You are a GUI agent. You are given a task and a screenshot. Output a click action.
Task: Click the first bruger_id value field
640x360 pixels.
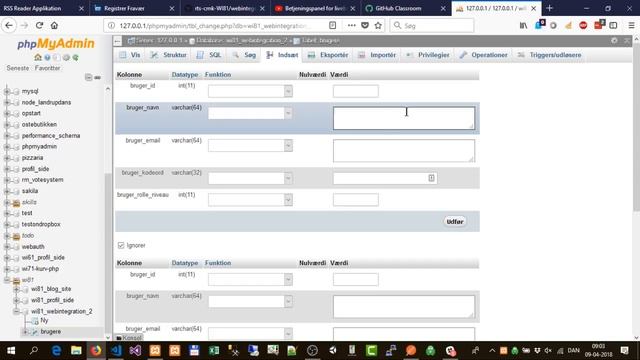[x=356, y=91]
